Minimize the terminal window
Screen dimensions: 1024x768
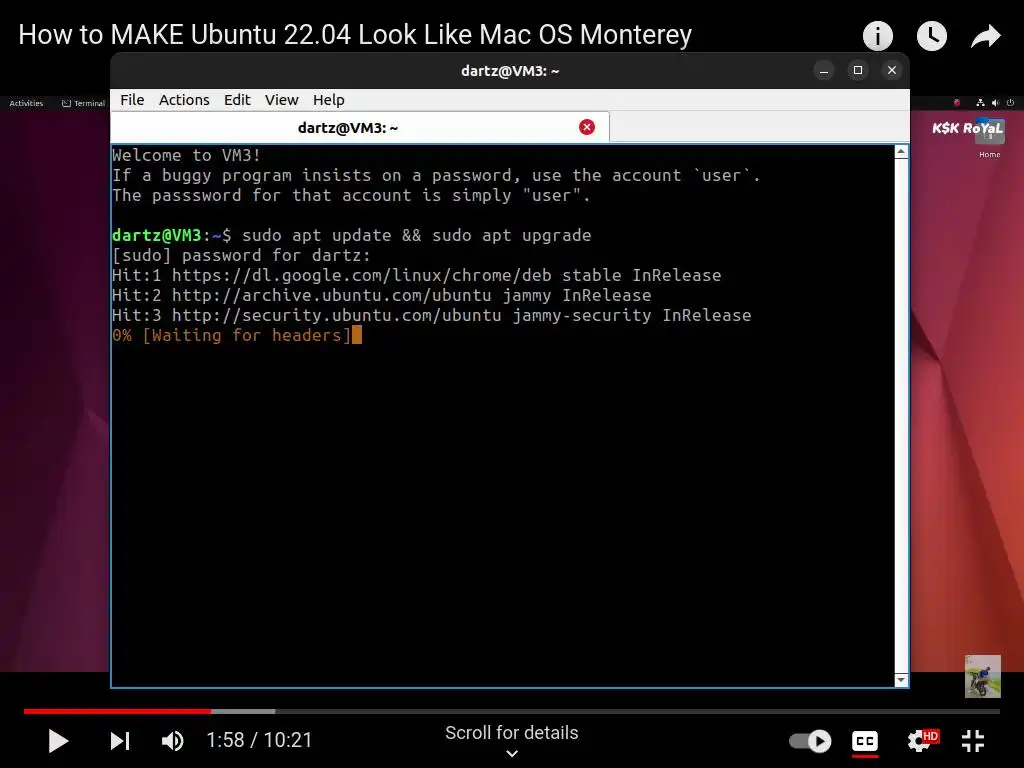click(x=824, y=71)
